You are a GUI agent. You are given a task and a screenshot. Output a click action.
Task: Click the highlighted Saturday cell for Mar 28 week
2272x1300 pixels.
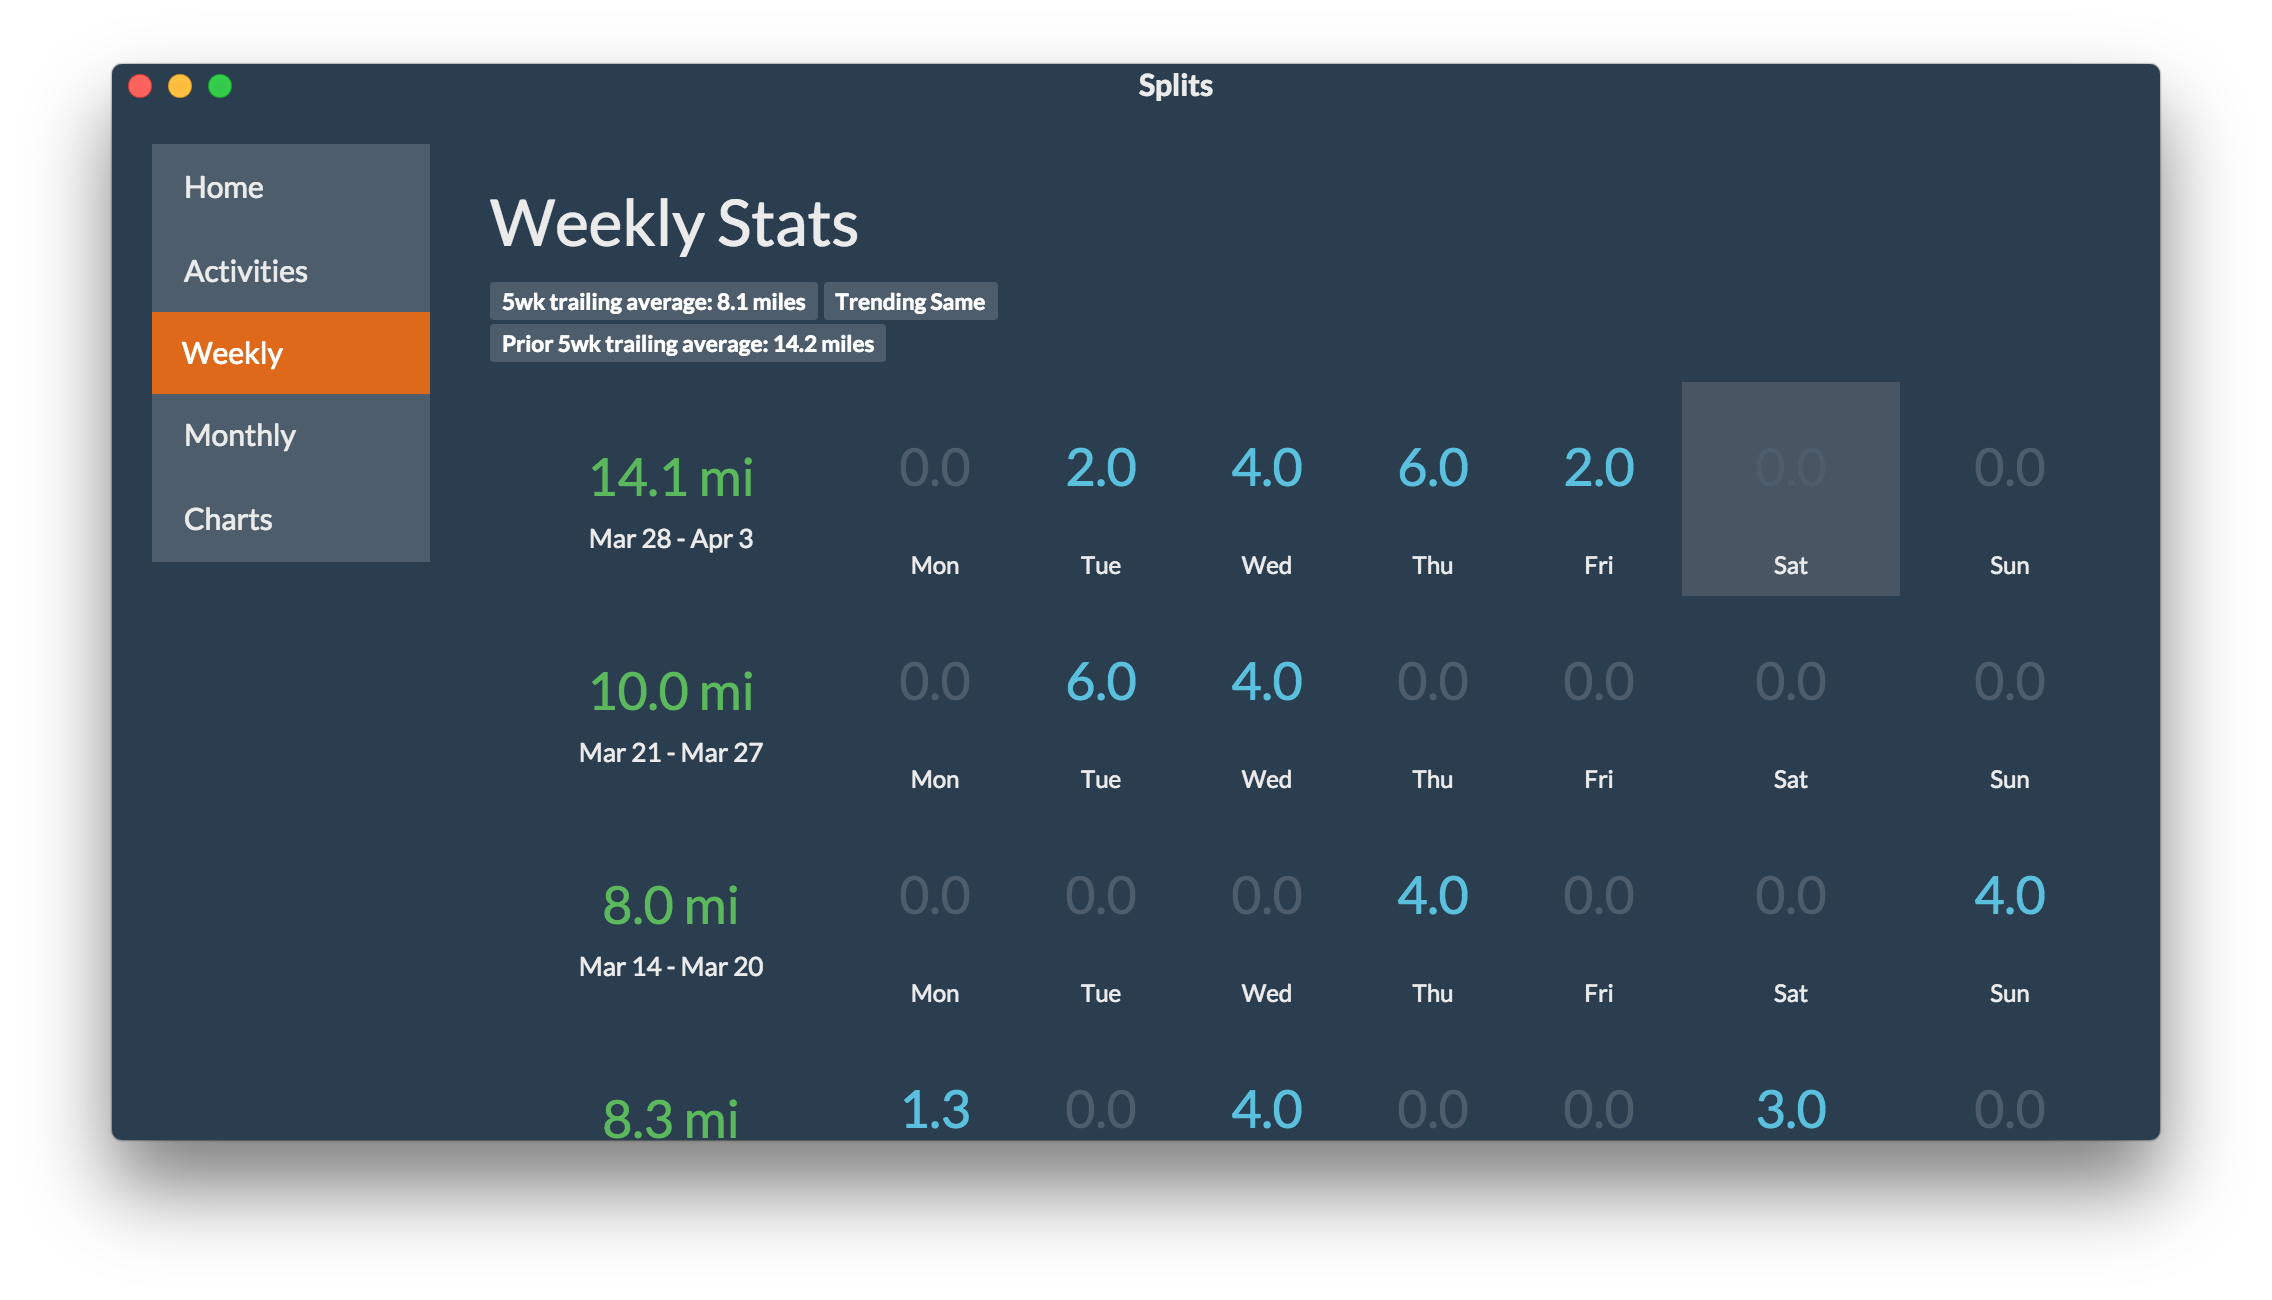1790,489
